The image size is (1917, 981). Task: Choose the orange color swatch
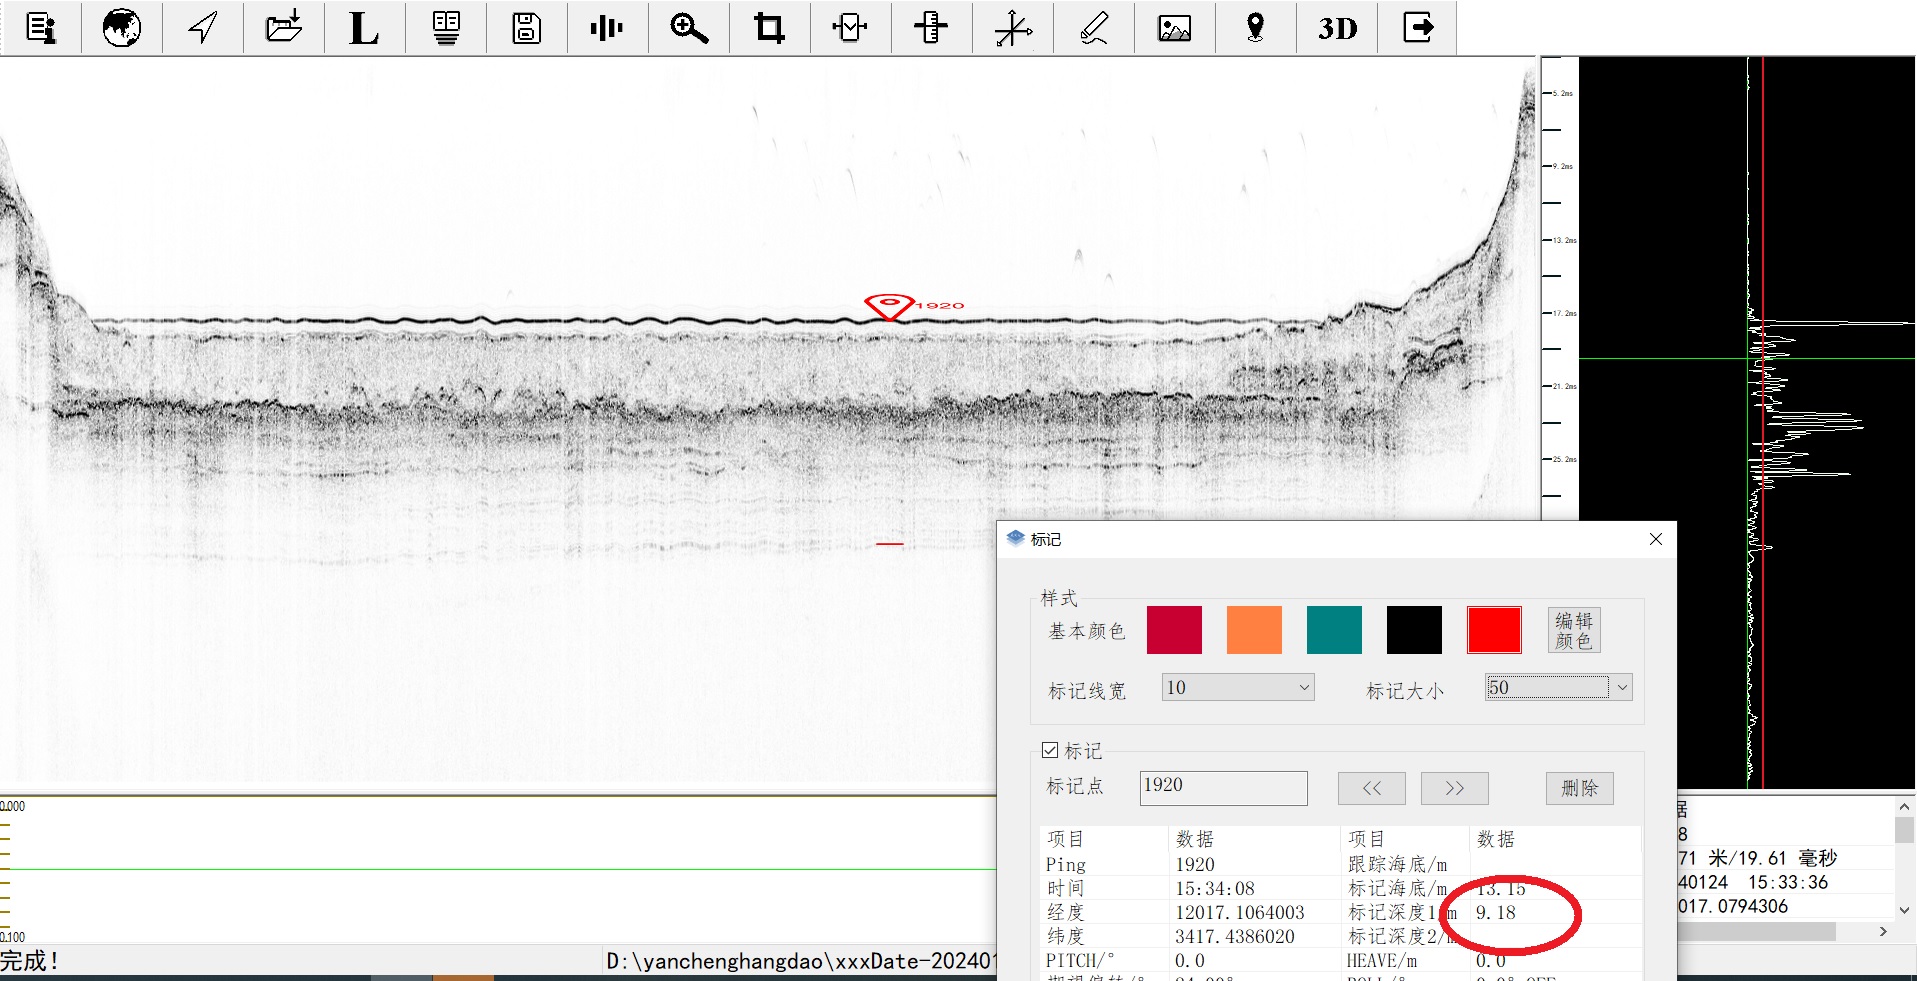tap(1254, 630)
